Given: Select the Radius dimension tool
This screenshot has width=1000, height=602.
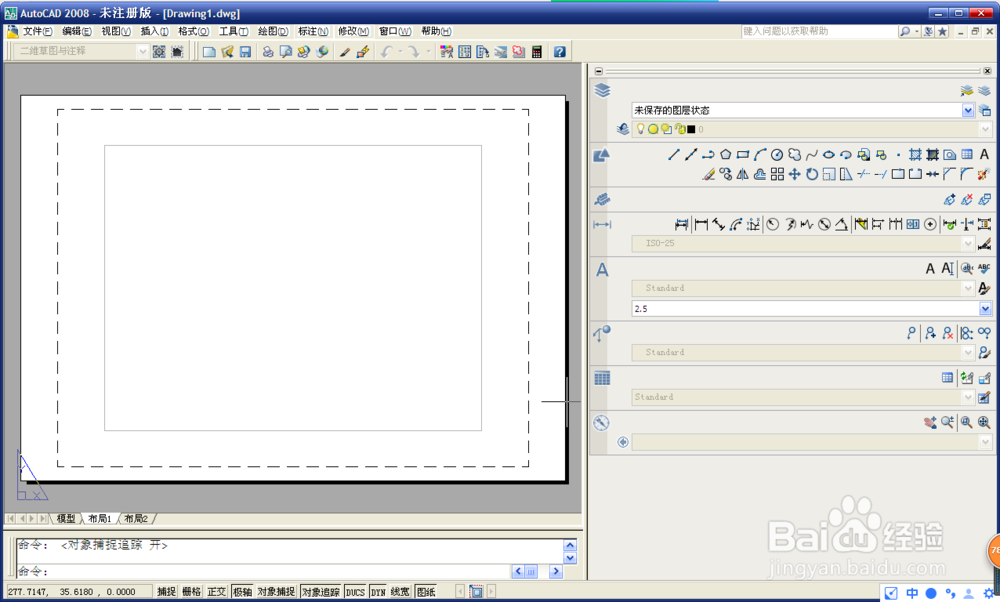Looking at the screenshot, I should (x=772, y=224).
